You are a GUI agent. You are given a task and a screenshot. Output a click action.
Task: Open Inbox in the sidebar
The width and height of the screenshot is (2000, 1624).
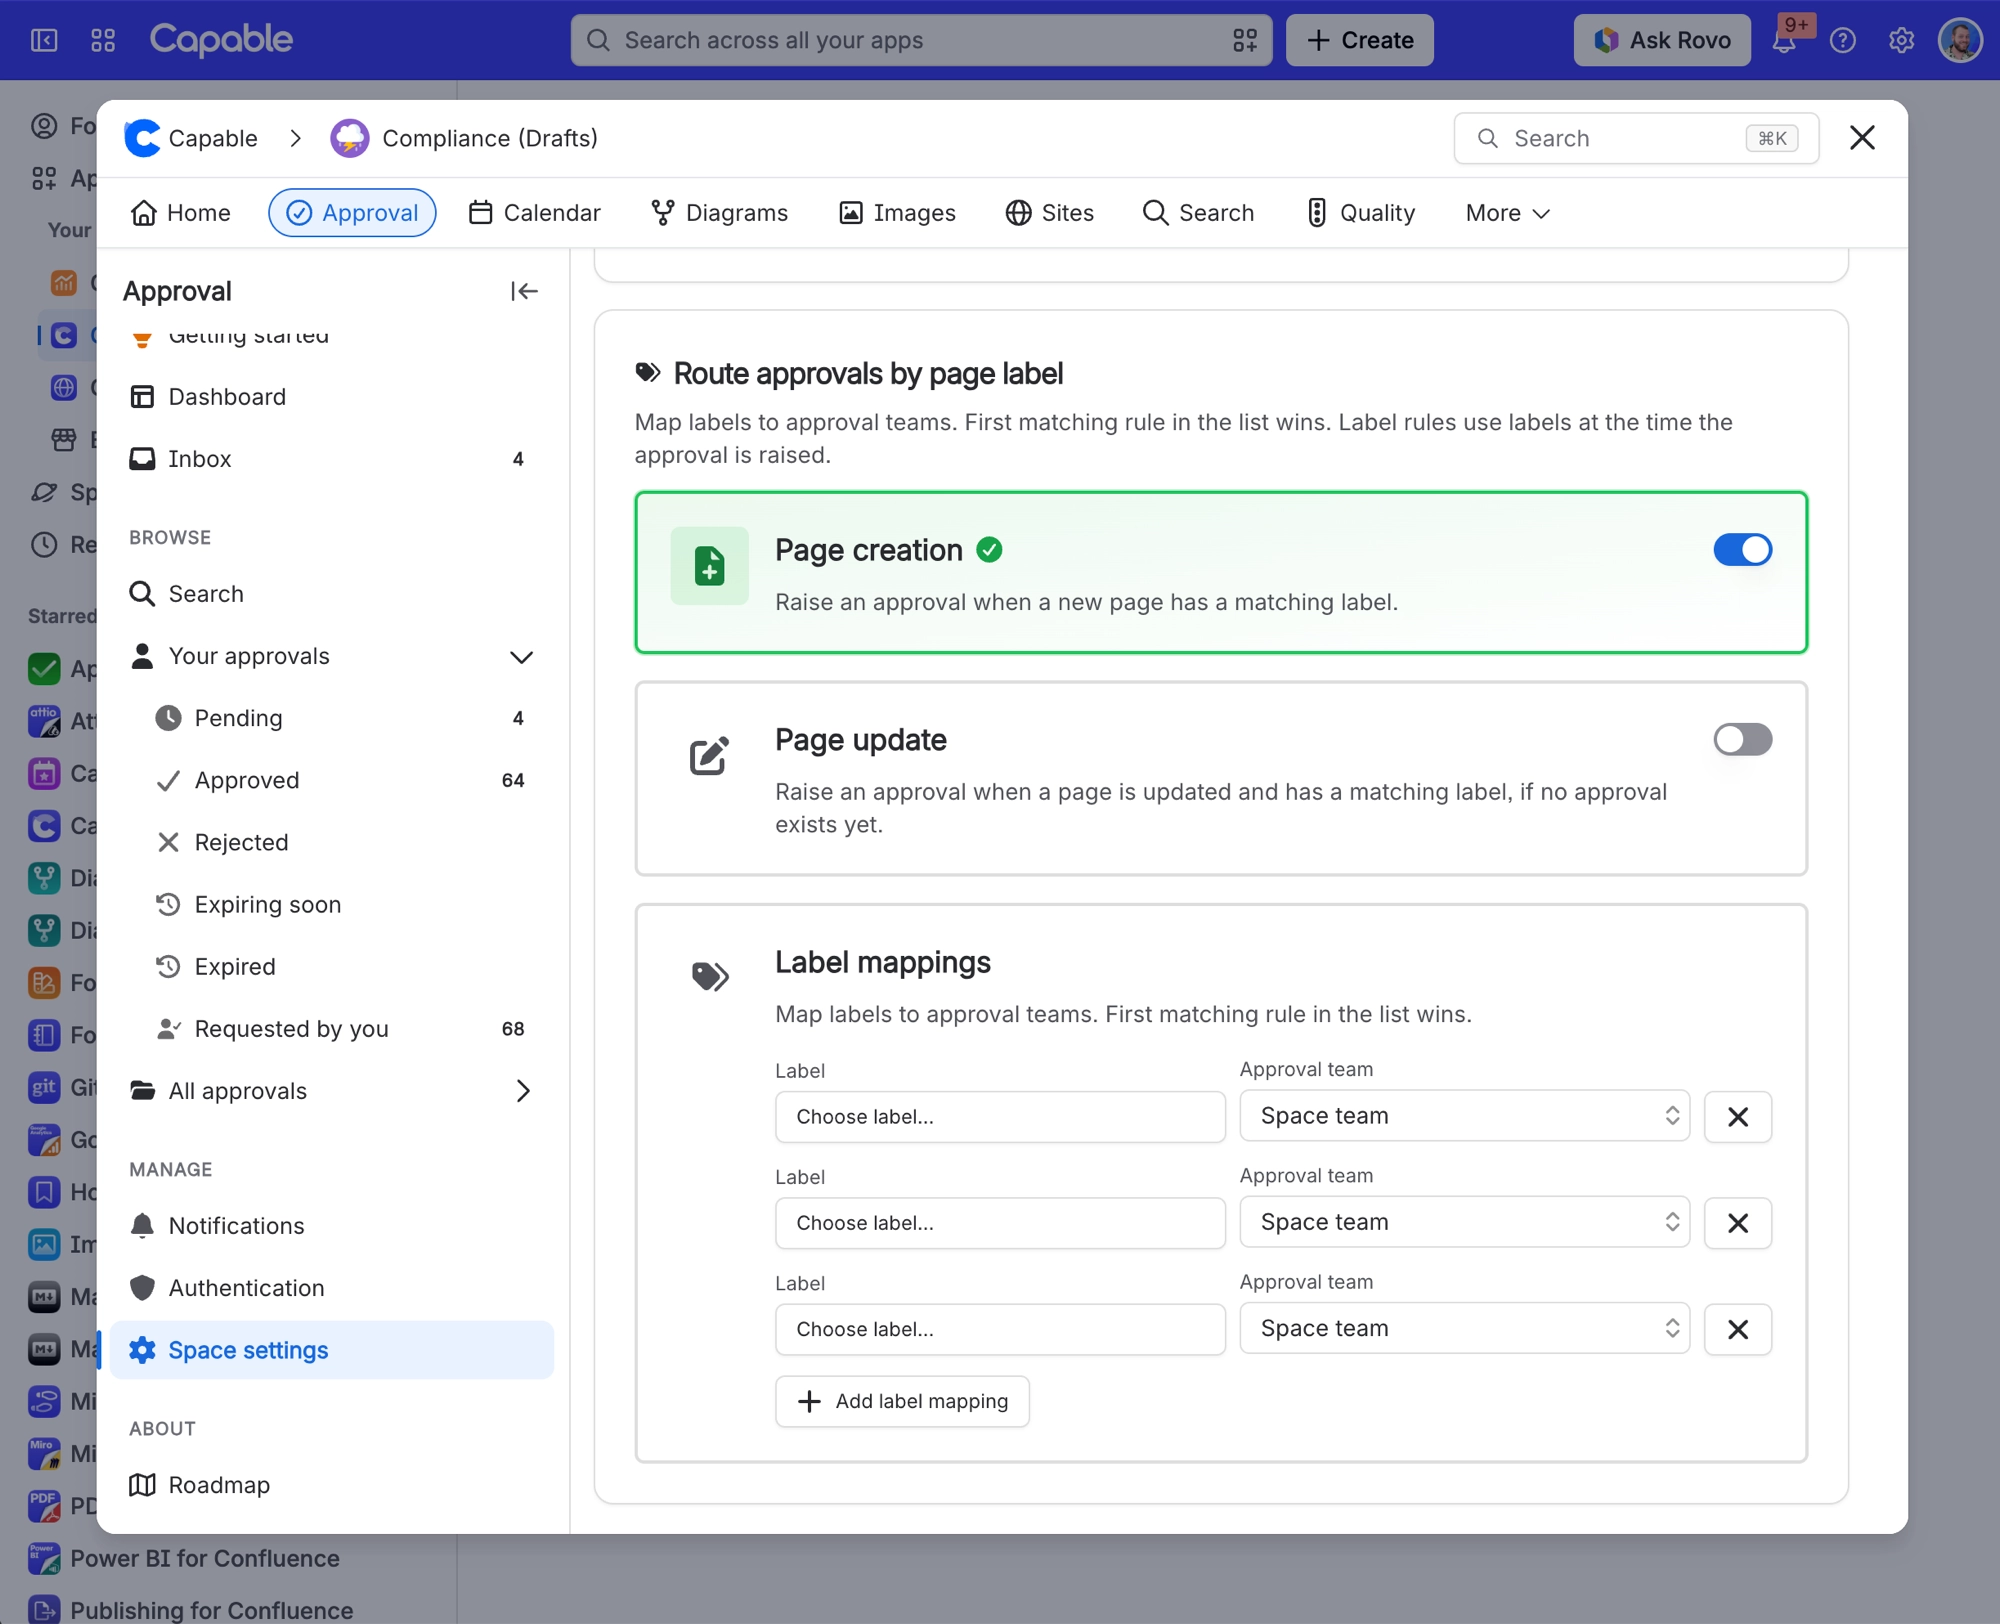click(x=332, y=459)
